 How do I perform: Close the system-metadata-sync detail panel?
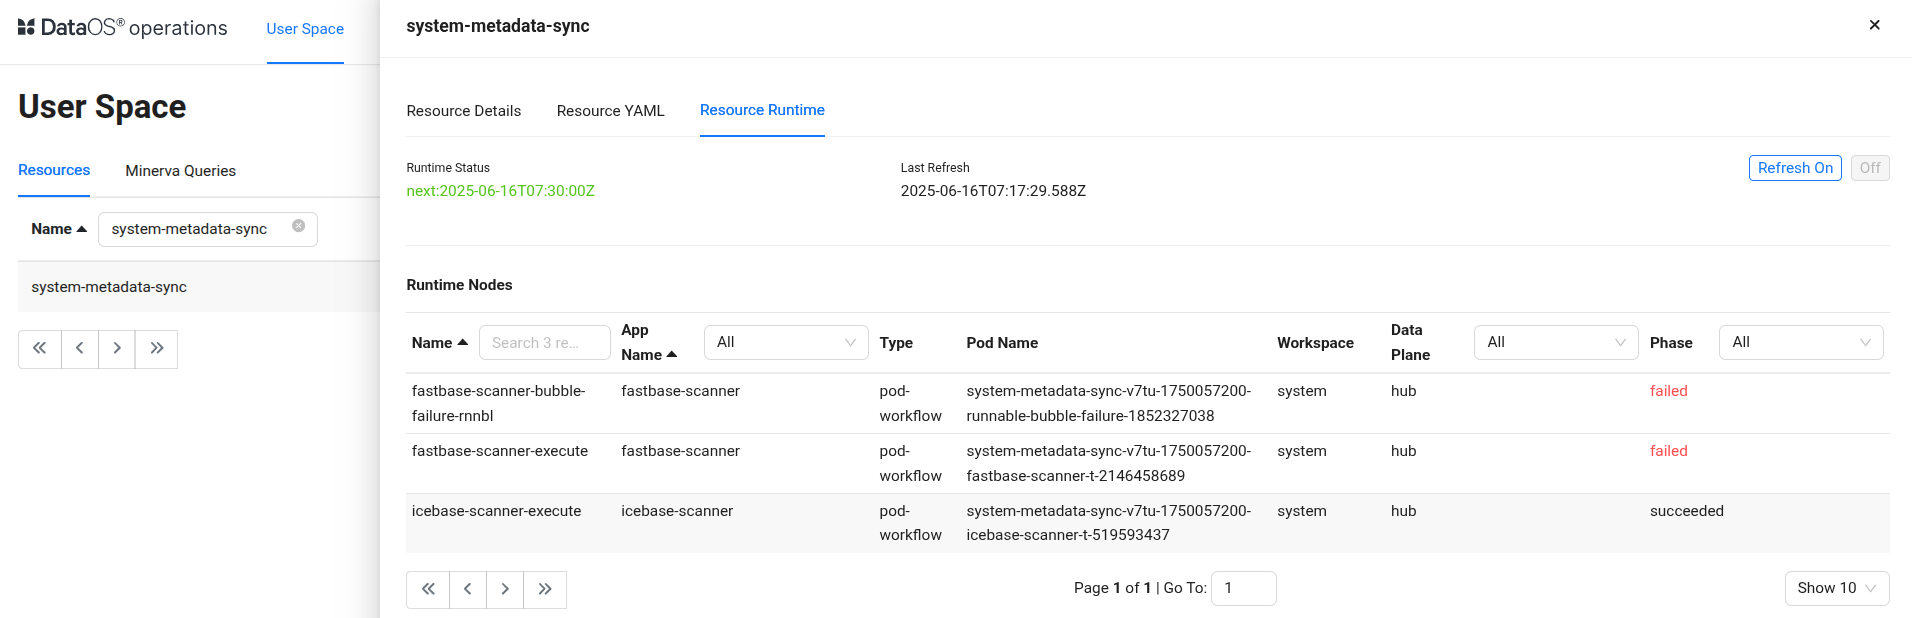[1874, 25]
